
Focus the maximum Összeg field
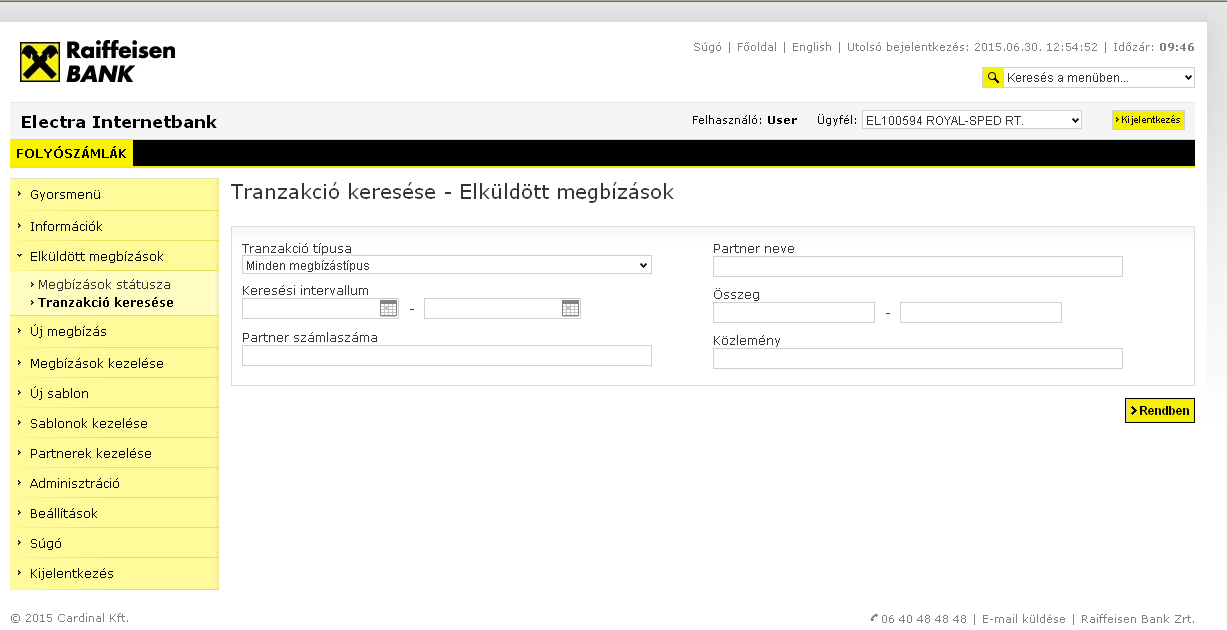click(x=981, y=313)
